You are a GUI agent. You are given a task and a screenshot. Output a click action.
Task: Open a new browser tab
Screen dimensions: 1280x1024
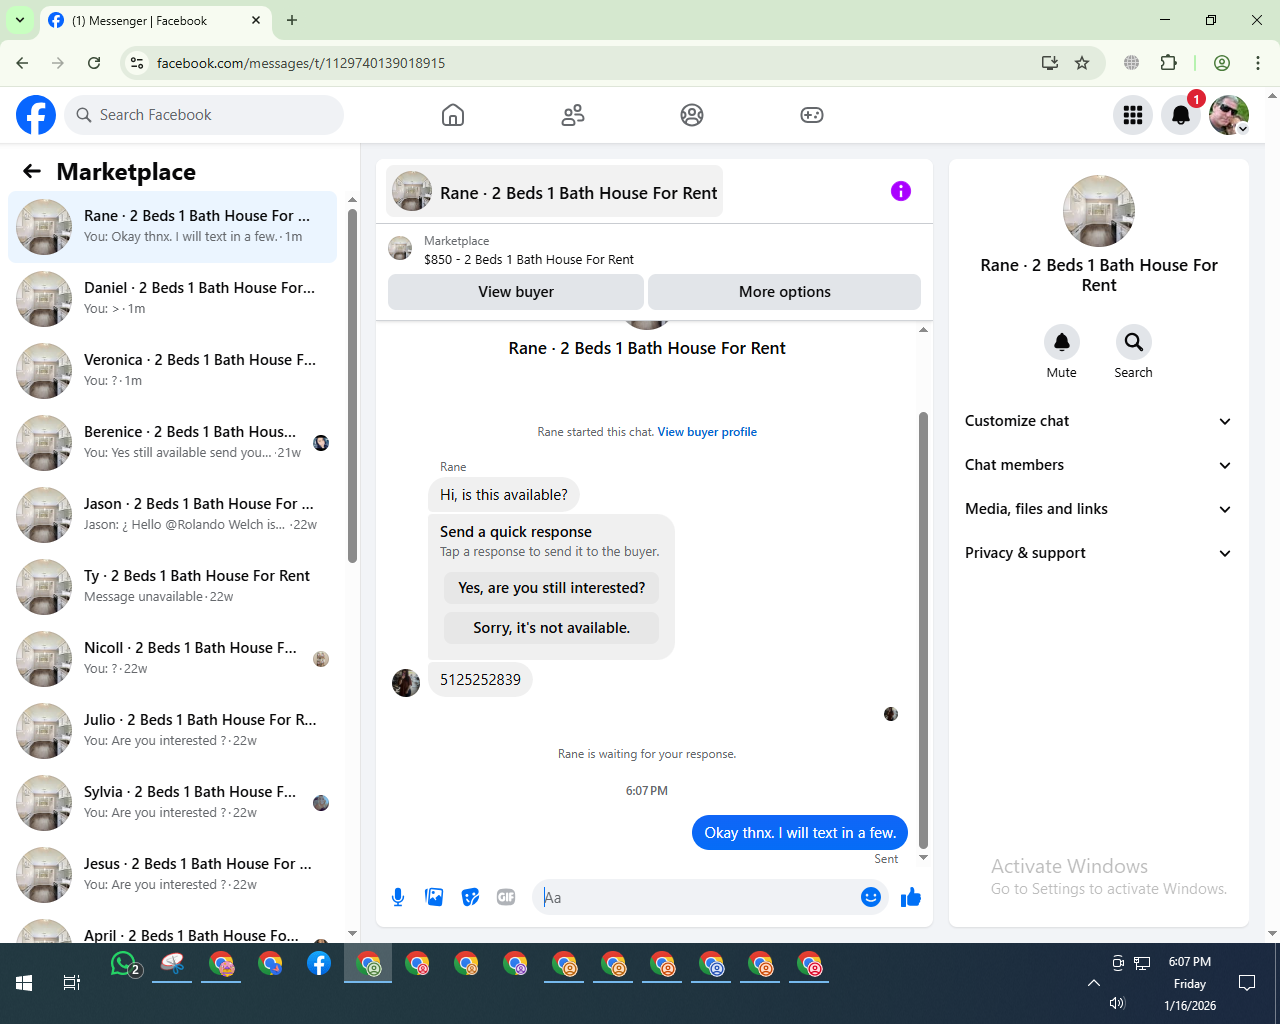pos(292,20)
